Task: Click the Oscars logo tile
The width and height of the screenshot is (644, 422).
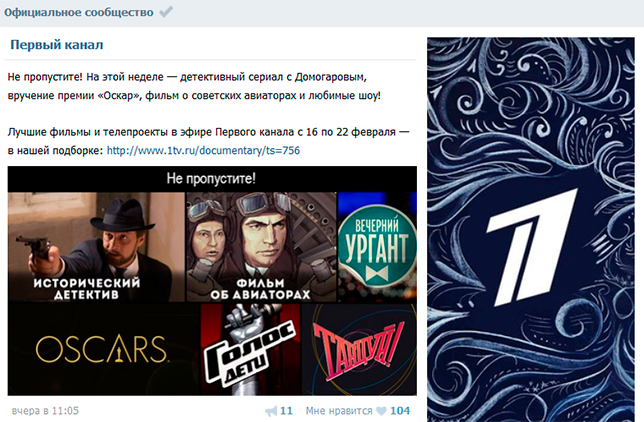Action: point(104,349)
